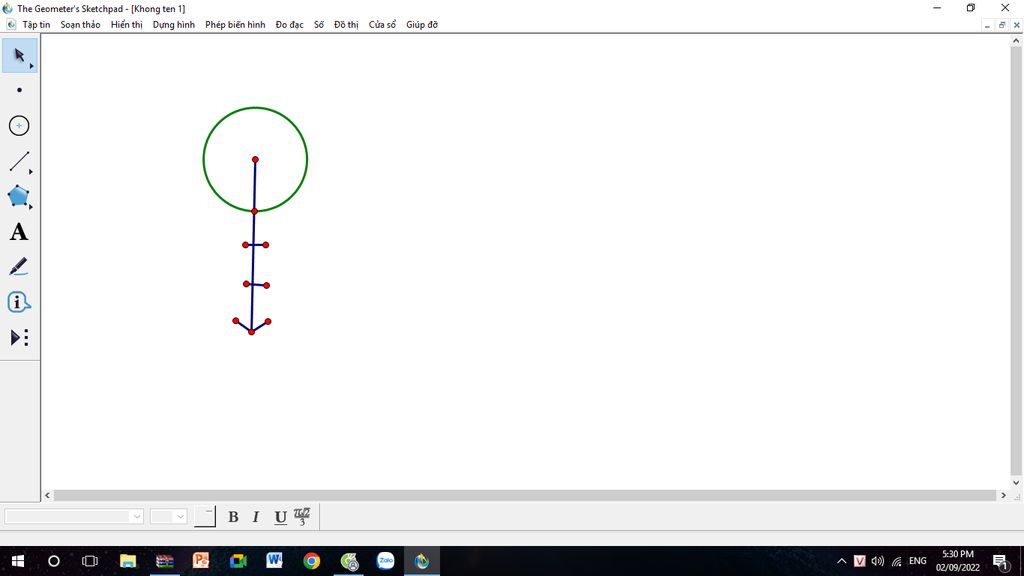Open the Đo đạc menu
The width and height of the screenshot is (1024, 576).
[x=289, y=25]
